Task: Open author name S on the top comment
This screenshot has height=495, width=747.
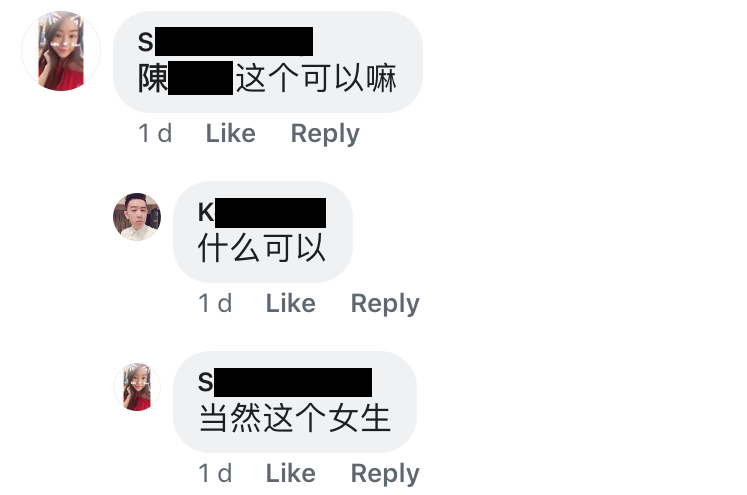Action: click(225, 41)
